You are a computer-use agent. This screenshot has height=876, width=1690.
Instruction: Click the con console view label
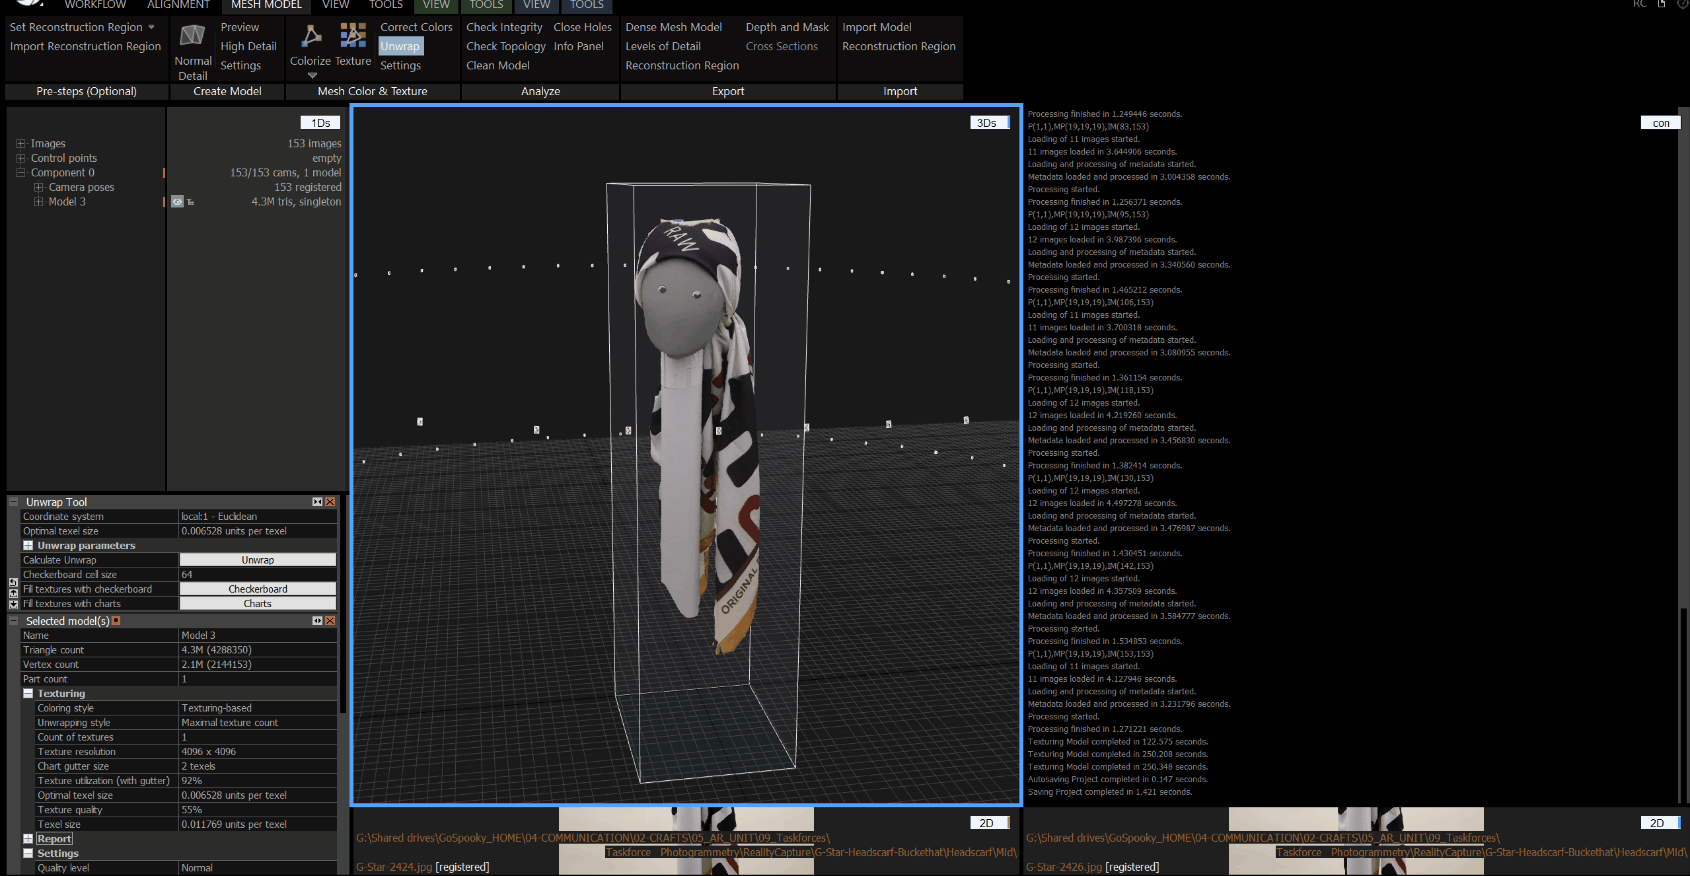[1661, 123]
